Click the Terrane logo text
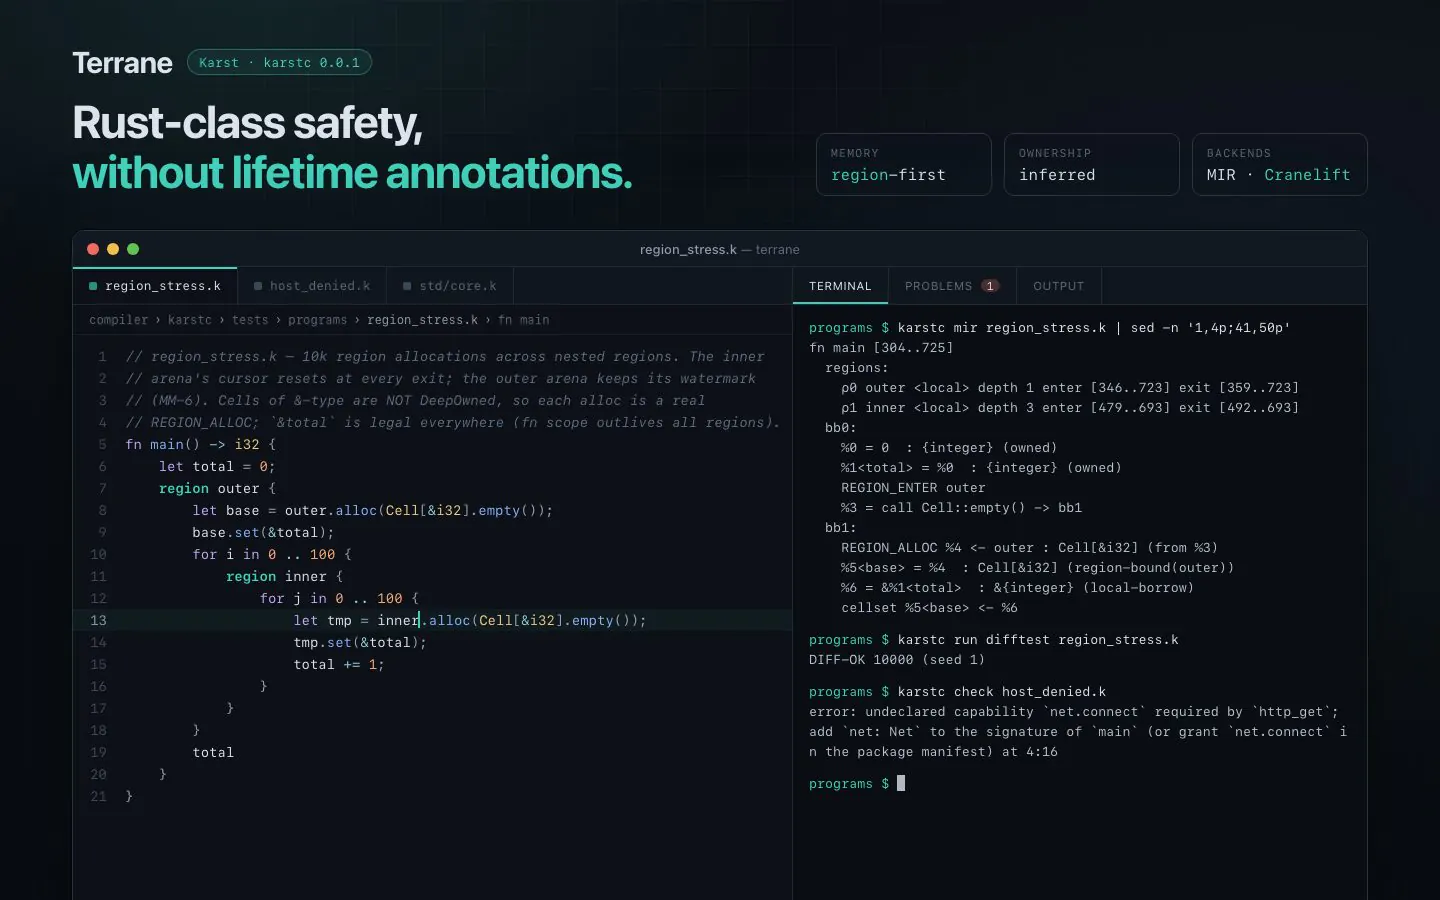This screenshot has height=900, width=1440. [x=122, y=63]
